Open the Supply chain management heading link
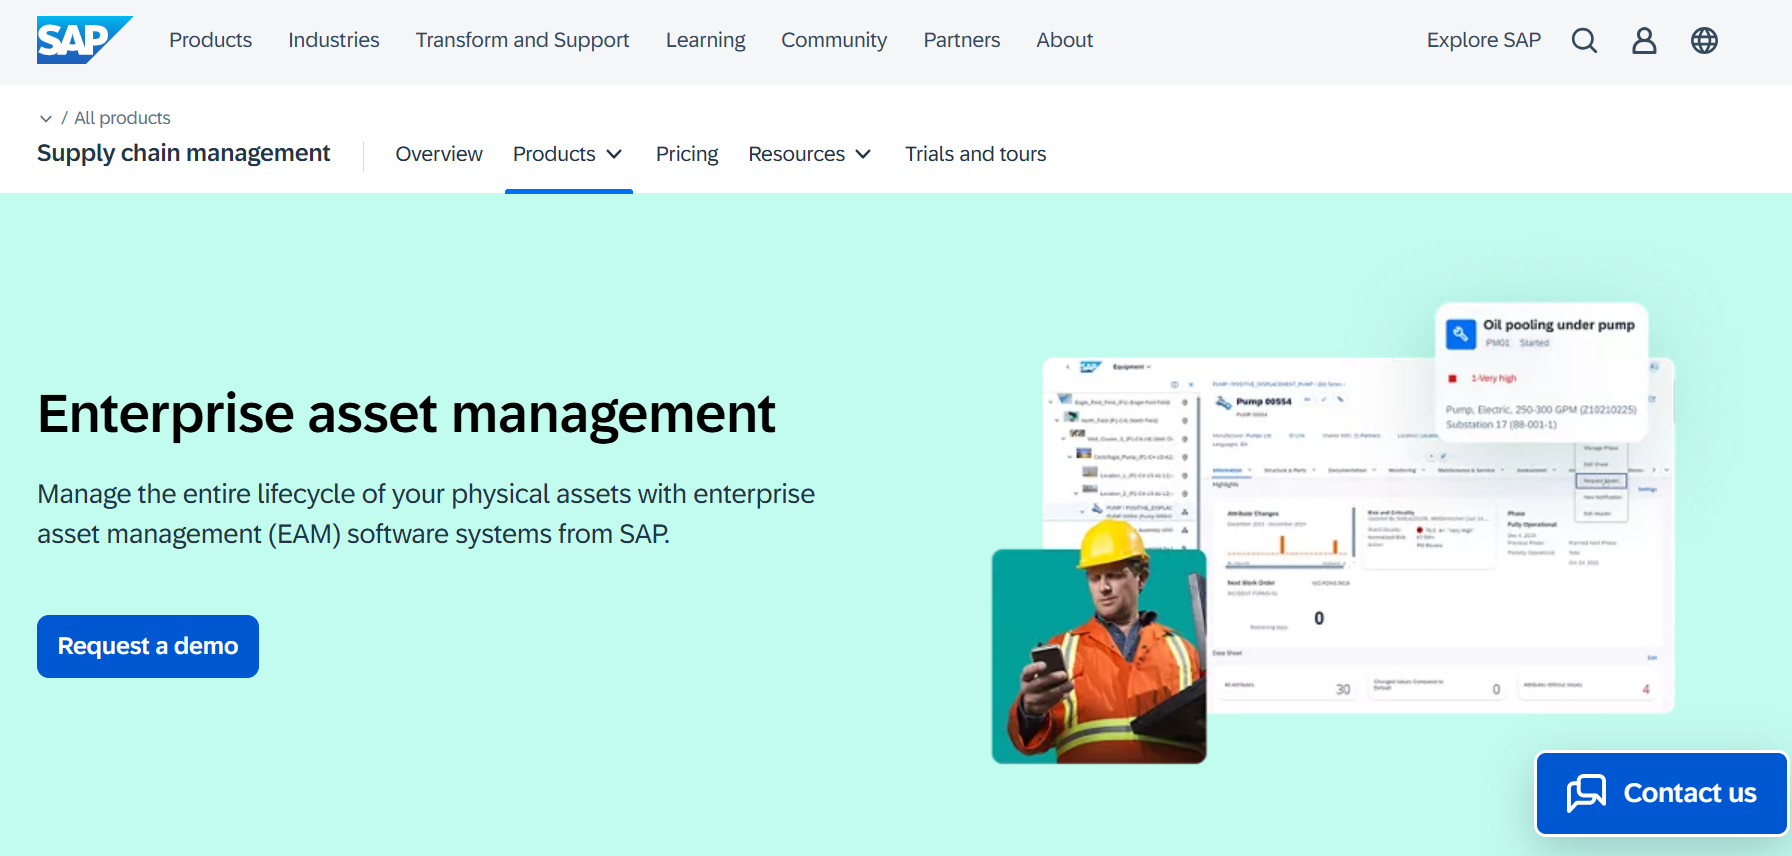Viewport: 1792px width, 856px height. click(x=184, y=153)
